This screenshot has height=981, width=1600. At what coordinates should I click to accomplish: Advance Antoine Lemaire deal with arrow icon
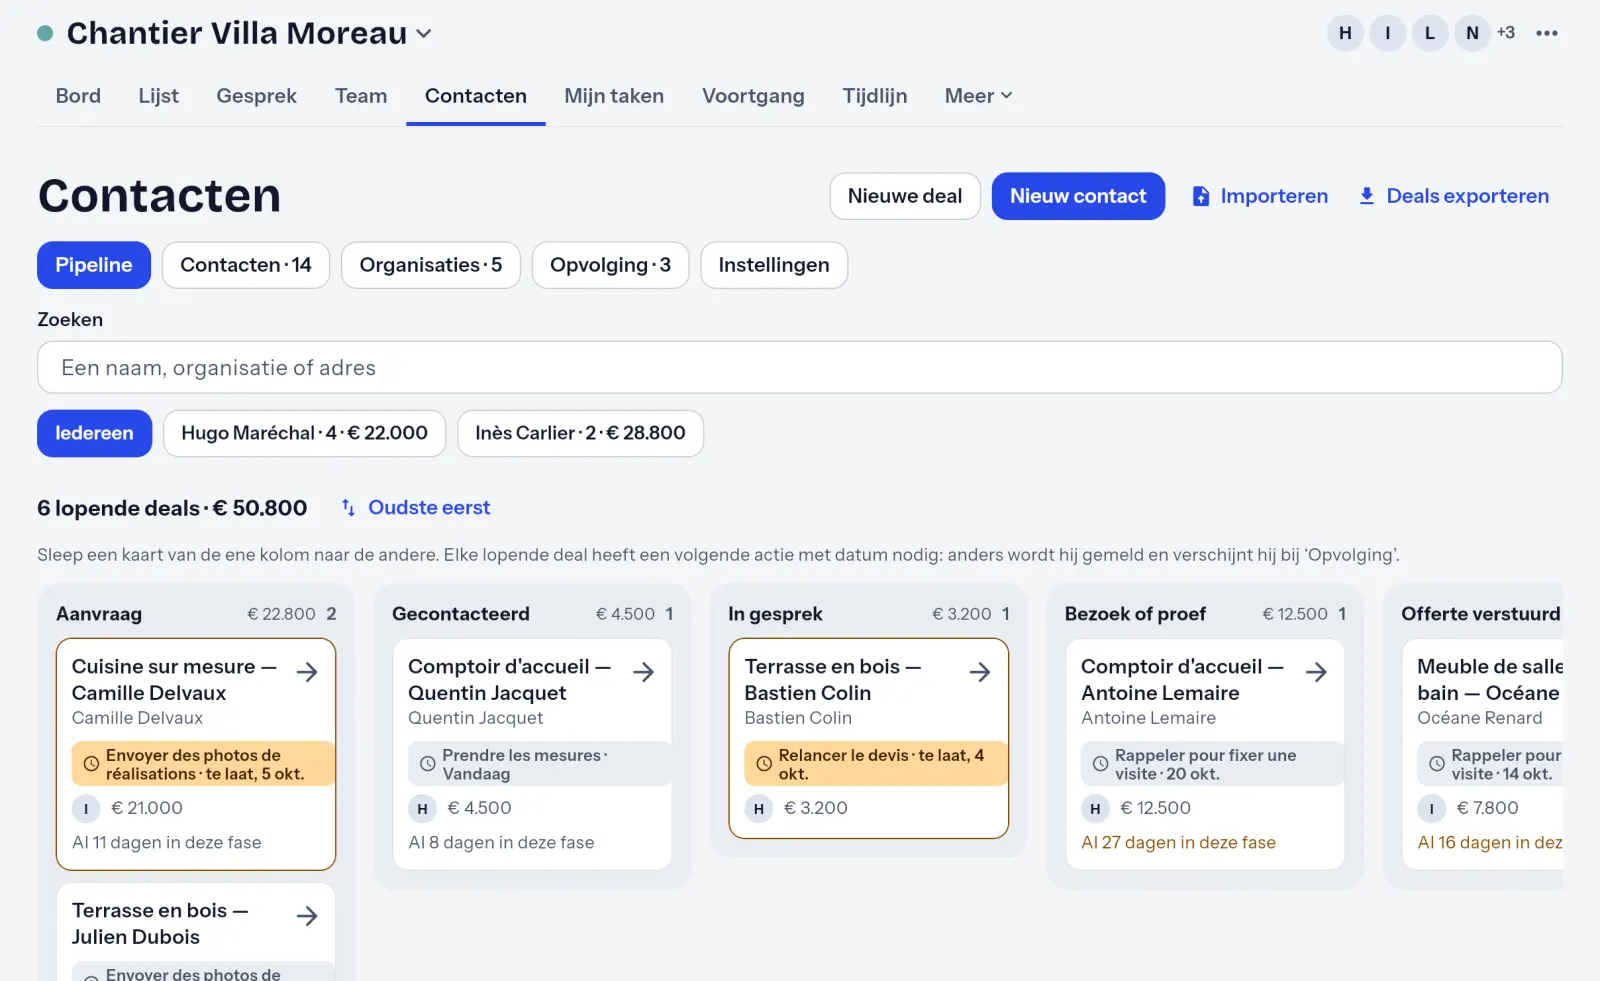pos(1316,672)
